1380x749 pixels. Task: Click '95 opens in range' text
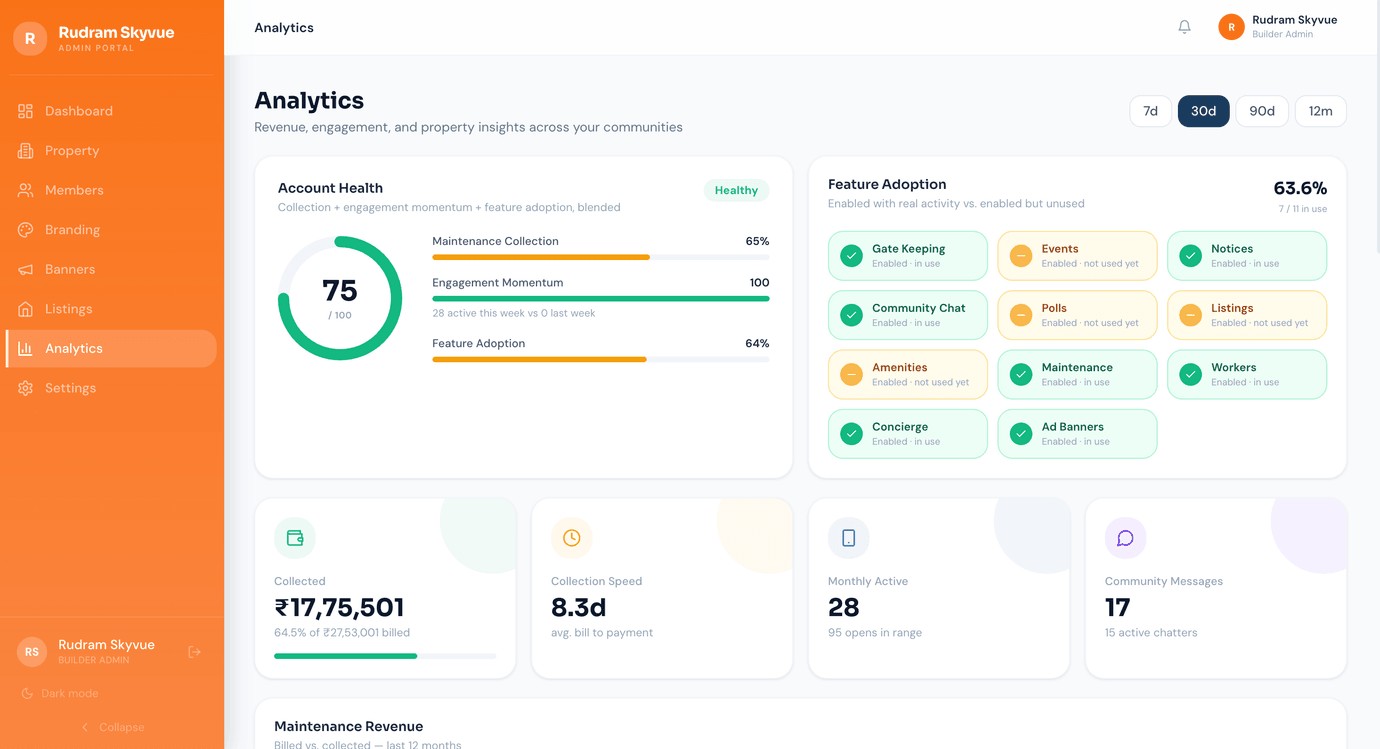(875, 633)
